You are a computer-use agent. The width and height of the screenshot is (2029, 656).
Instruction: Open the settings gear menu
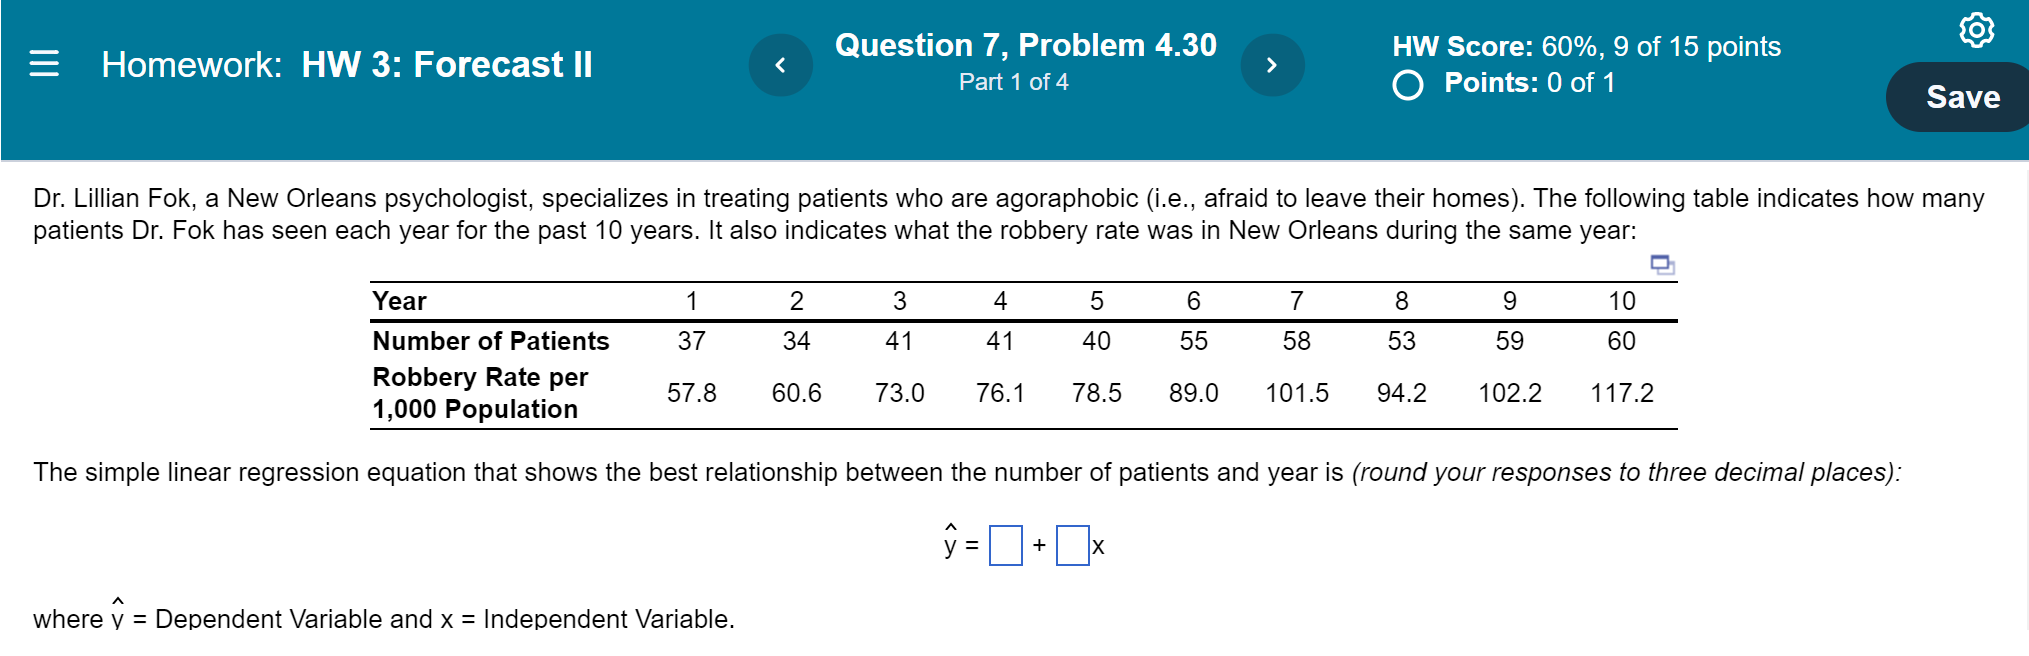click(x=1977, y=30)
